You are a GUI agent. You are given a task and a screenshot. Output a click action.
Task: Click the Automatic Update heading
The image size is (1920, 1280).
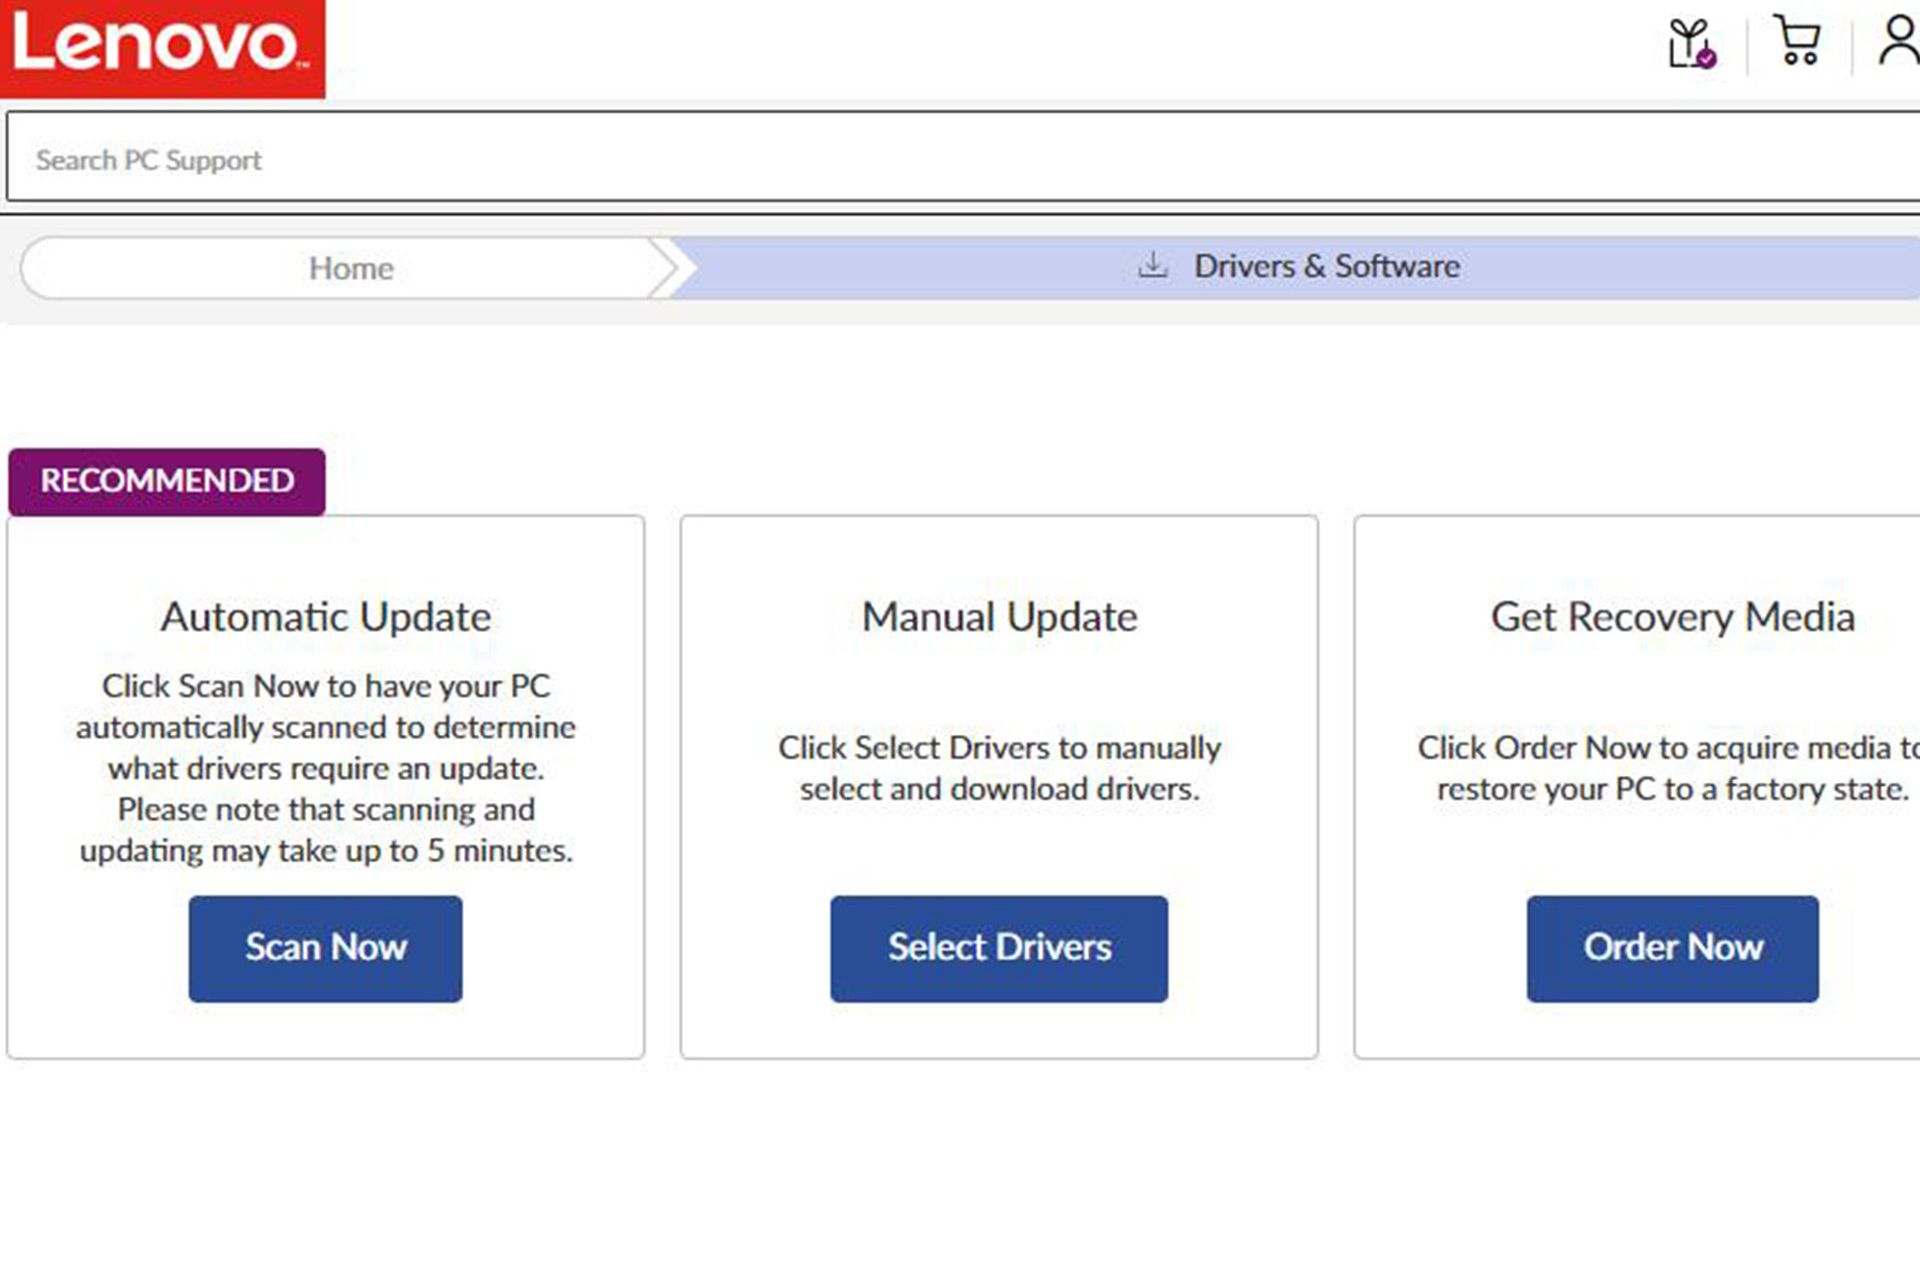pos(326,617)
